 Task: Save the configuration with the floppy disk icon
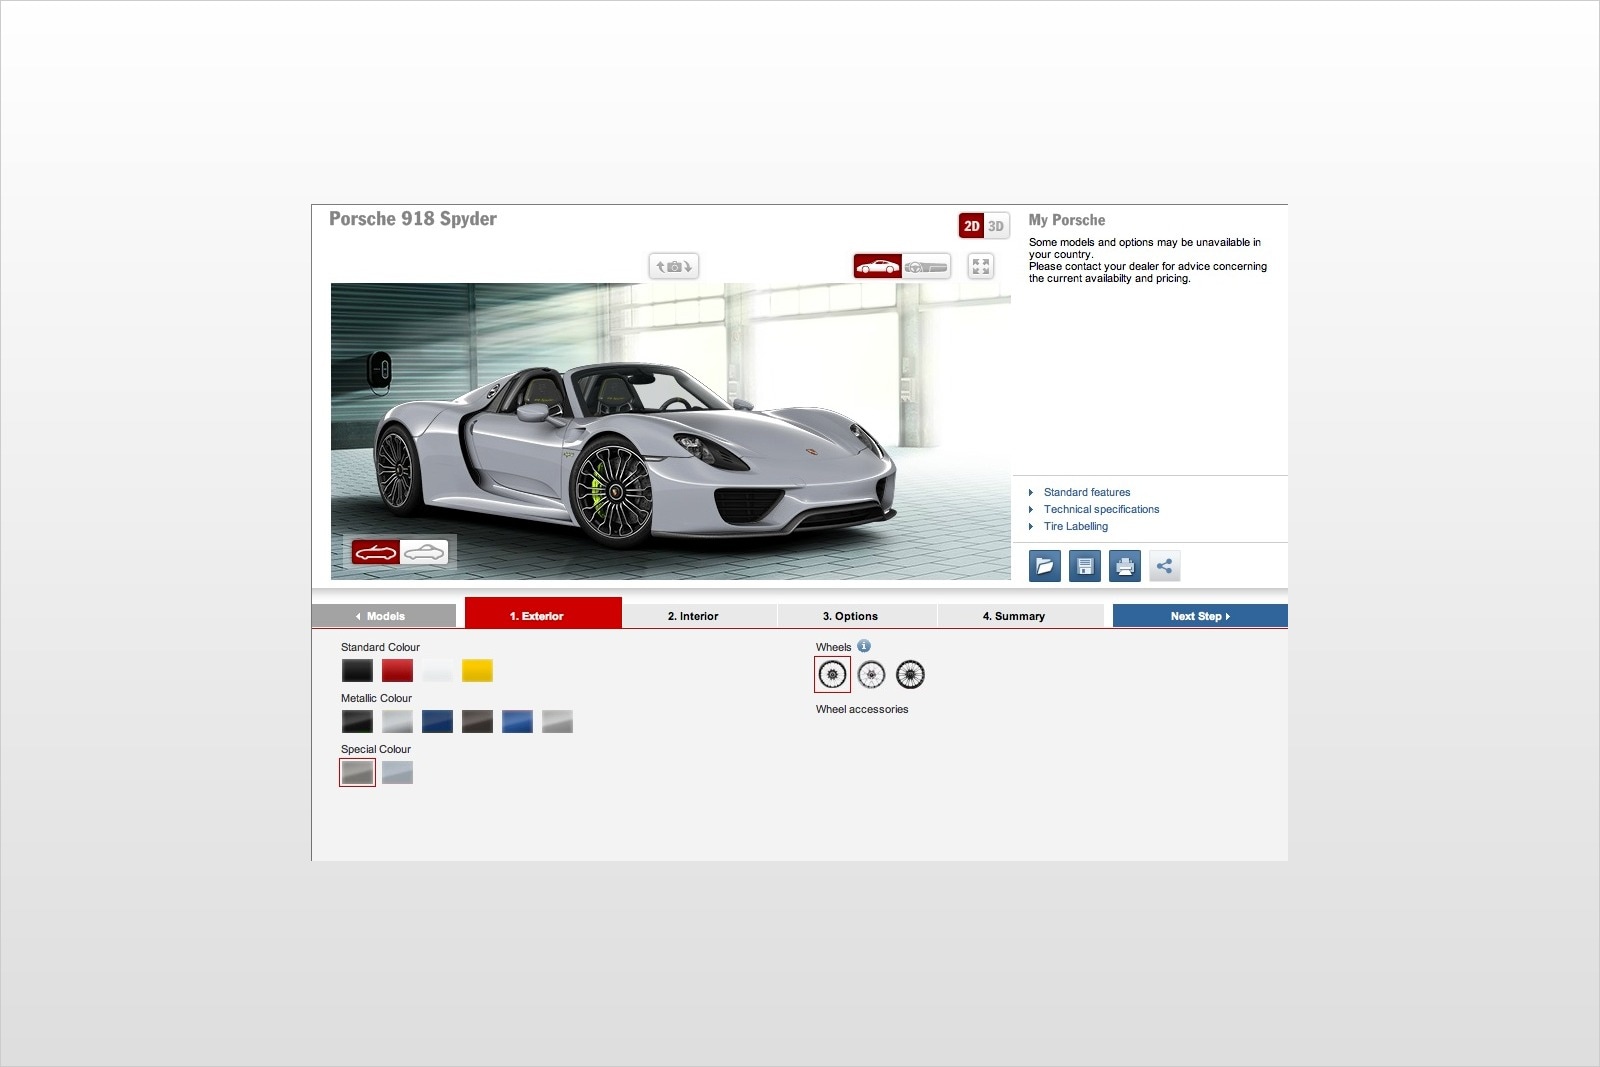pos(1085,566)
